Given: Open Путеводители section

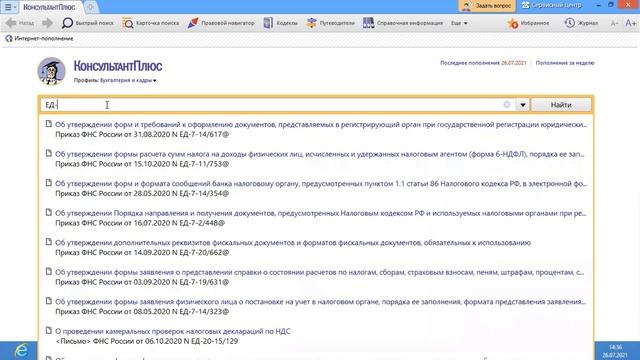Looking at the screenshot, I should click(331, 23).
